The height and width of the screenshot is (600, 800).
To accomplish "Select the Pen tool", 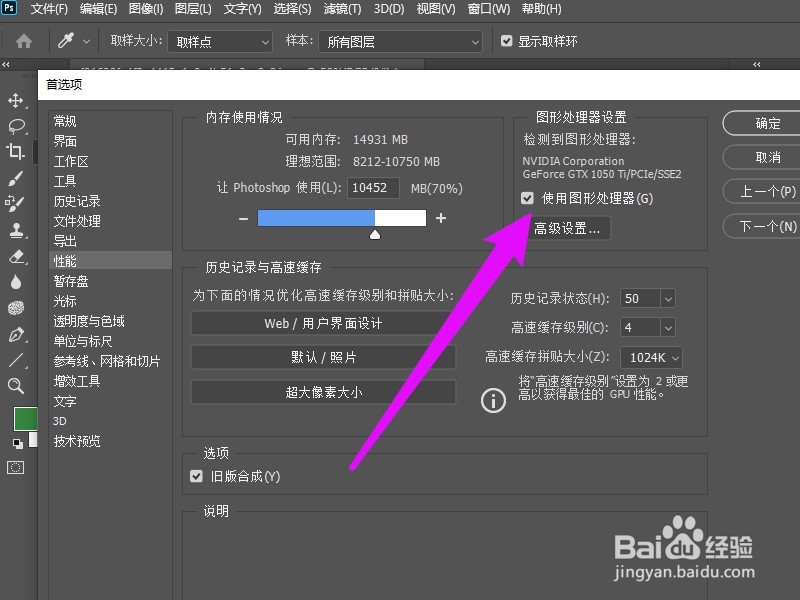I will (x=16, y=334).
